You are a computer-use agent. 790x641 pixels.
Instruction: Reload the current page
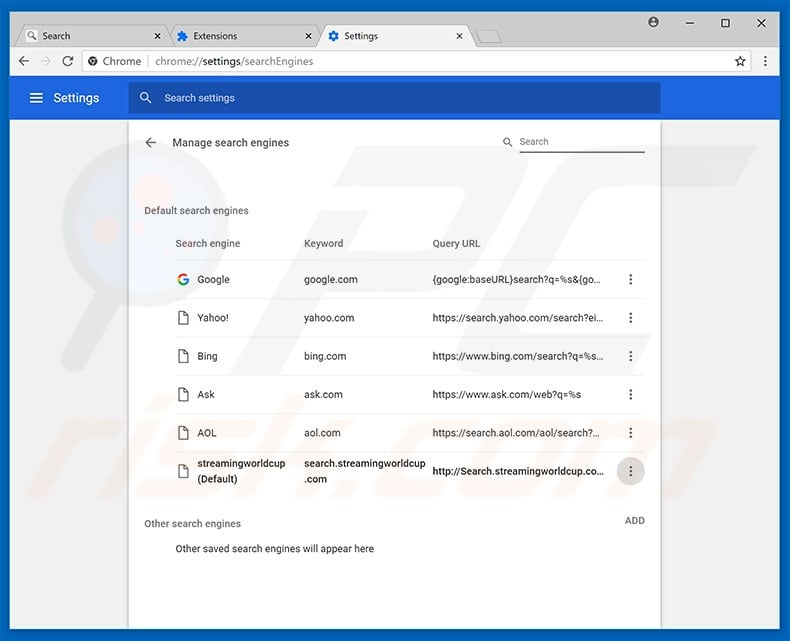pyautogui.click(x=68, y=61)
